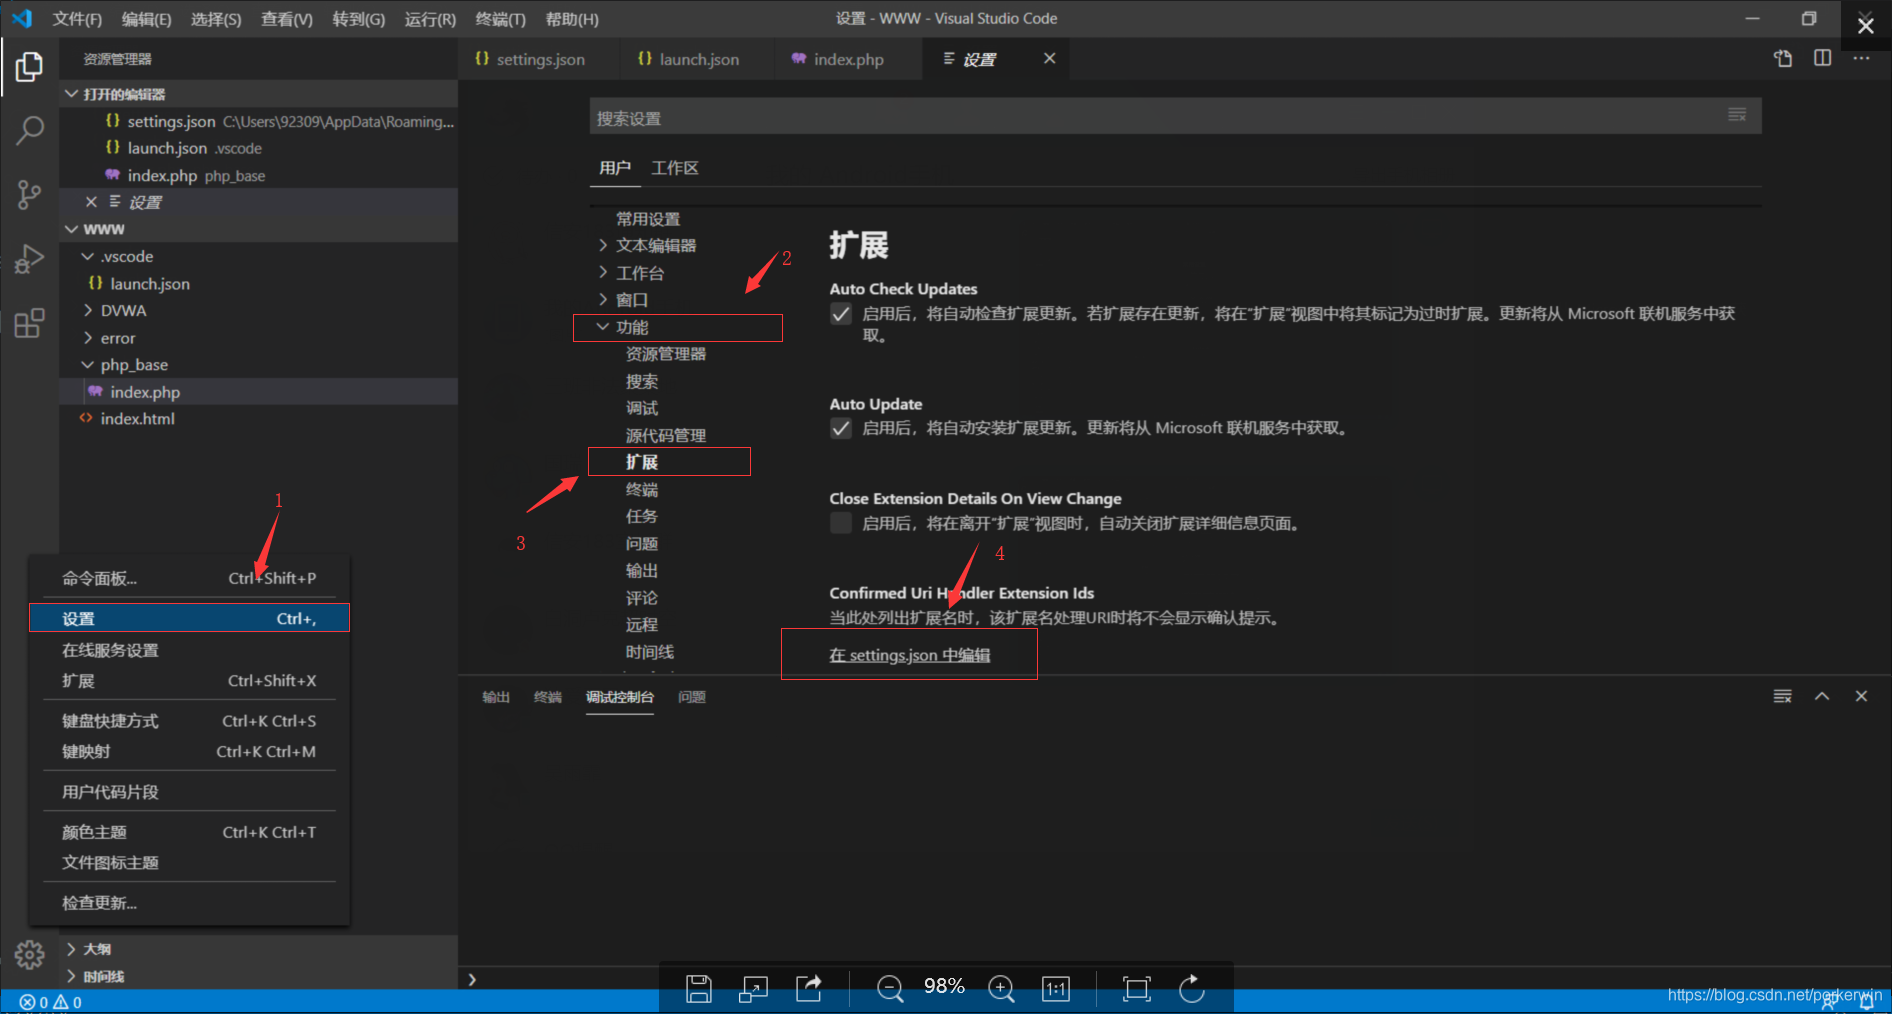Open the Extensions view icon
The width and height of the screenshot is (1892, 1014).
[x=29, y=323]
